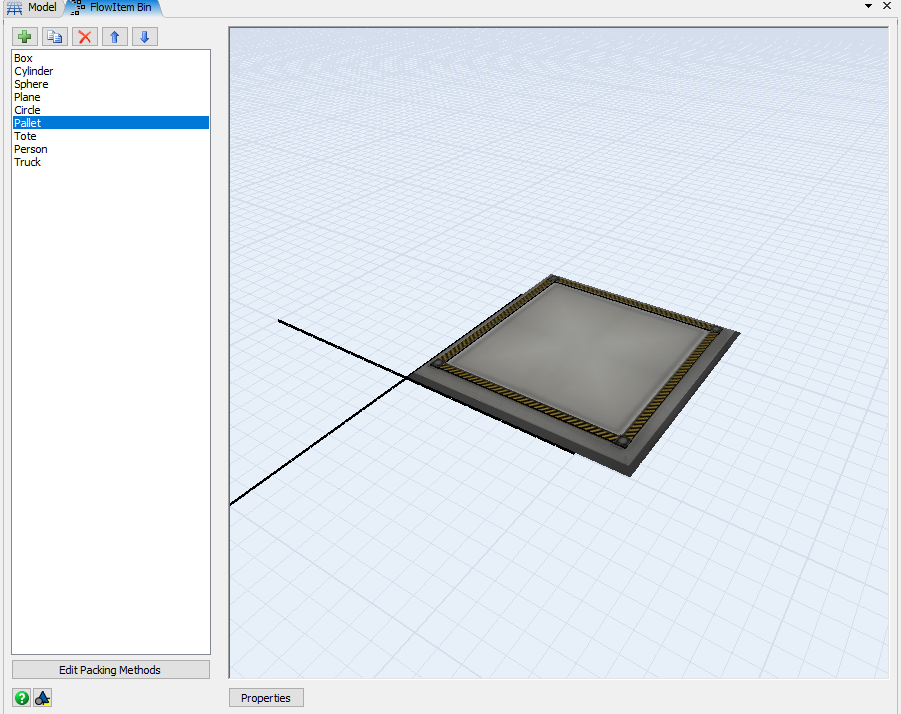
Task: Select the Tote flowitem entry
Action: (25, 136)
